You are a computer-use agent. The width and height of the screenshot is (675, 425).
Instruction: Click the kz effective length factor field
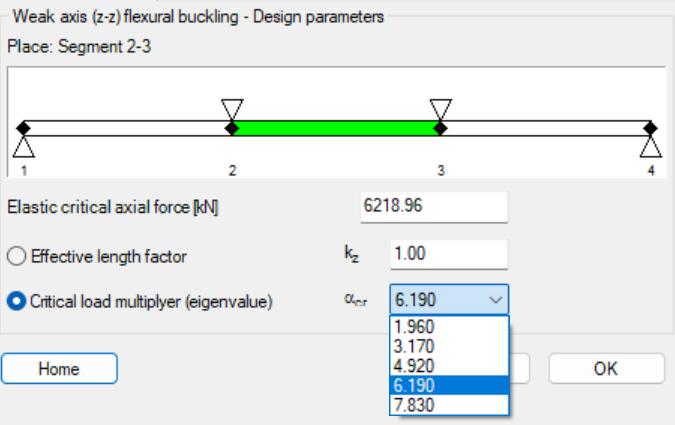coord(449,255)
